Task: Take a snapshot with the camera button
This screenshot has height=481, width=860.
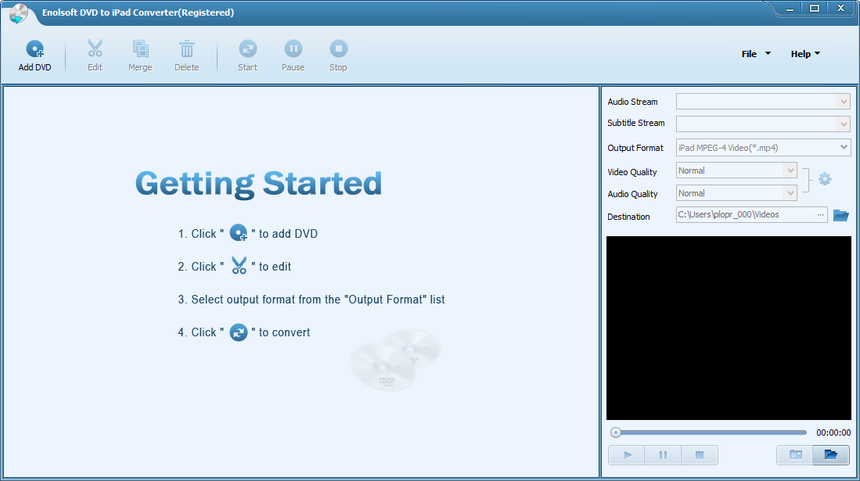Action: coord(795,455)
